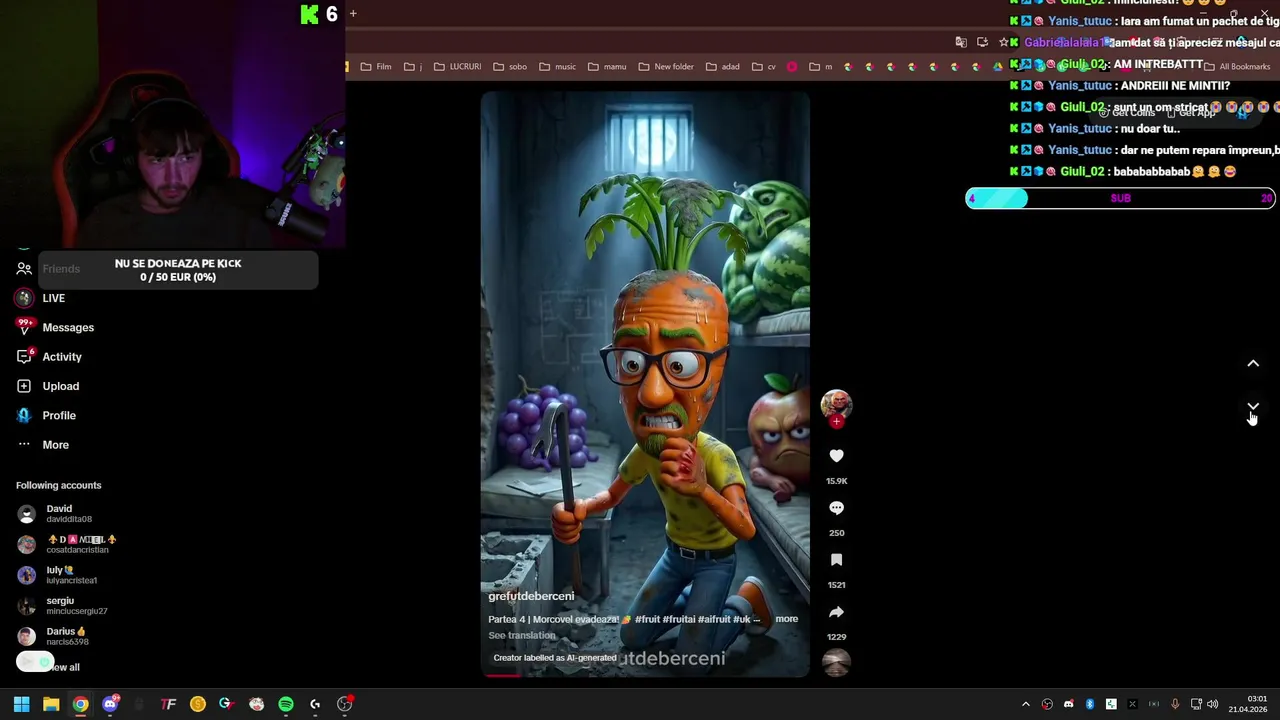This screenshot has width=1280, height=720.
Task: Open the TF app in the taskbar
Action: click(168, 704)
